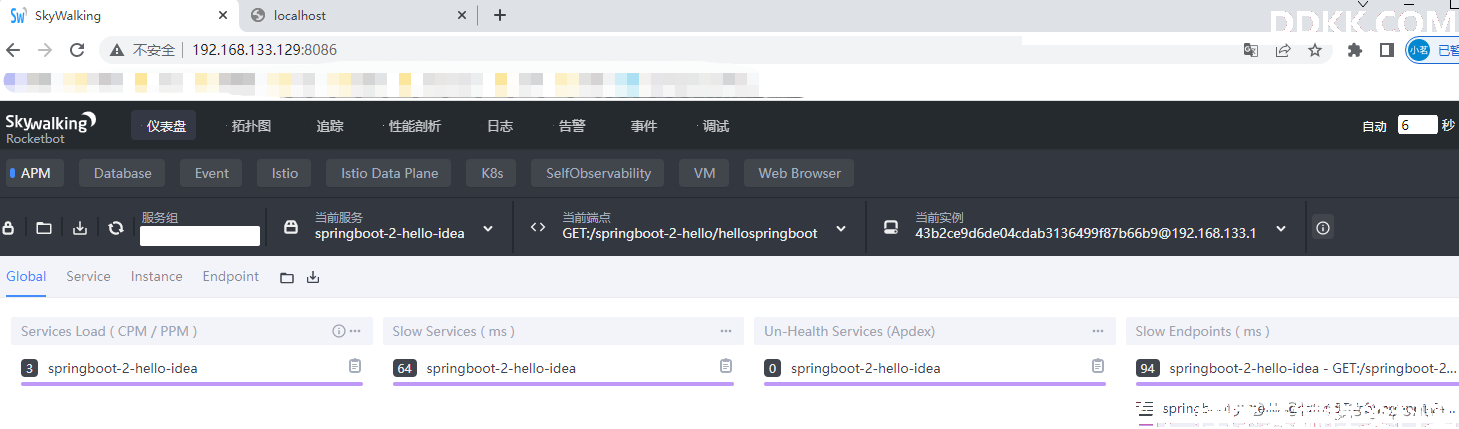
Task: Click the 服务组 service group input field
Action: (200, 236)
